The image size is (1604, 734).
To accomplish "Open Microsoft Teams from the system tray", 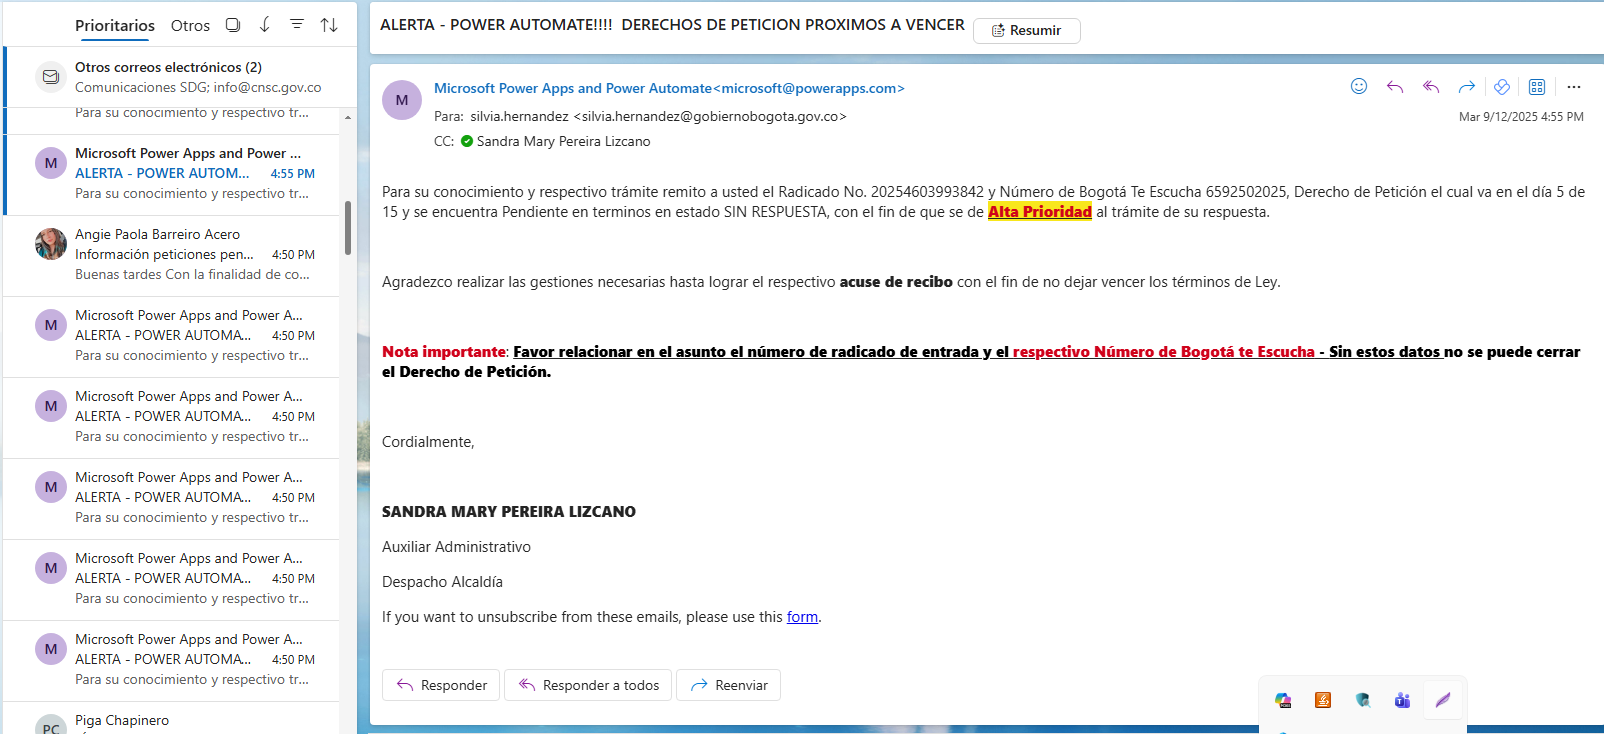I will [x=1402, y=700].
